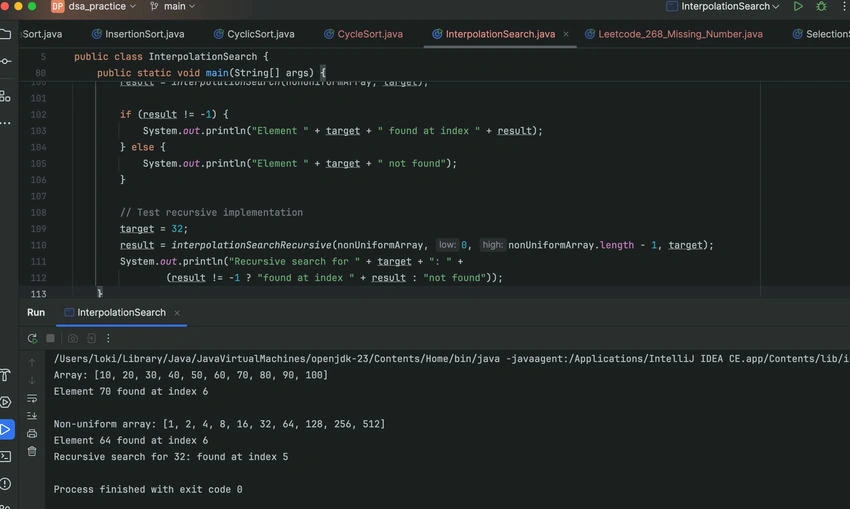Switch to the partially visible Sort.java tab
The width and height of the screenshot is (850, 509).
(42, 34)
